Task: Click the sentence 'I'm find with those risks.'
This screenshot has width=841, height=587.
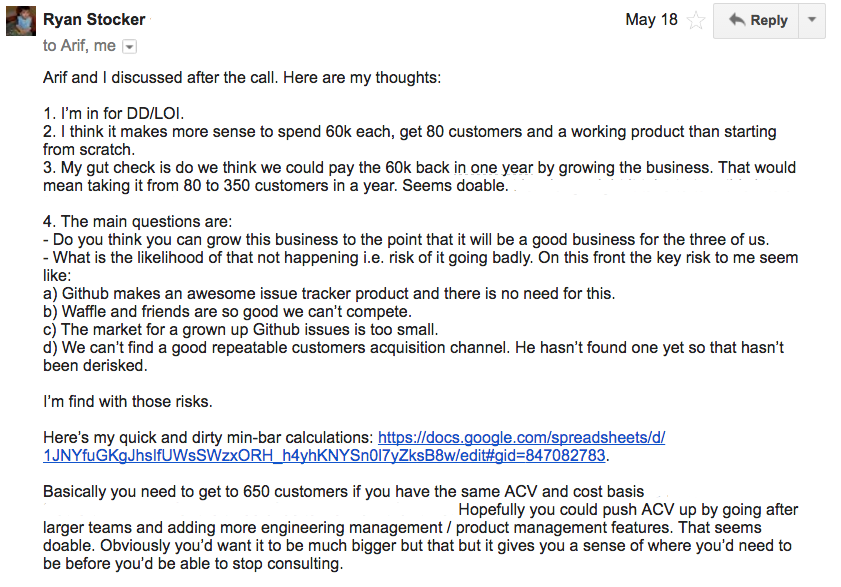Action: (128, 402)
